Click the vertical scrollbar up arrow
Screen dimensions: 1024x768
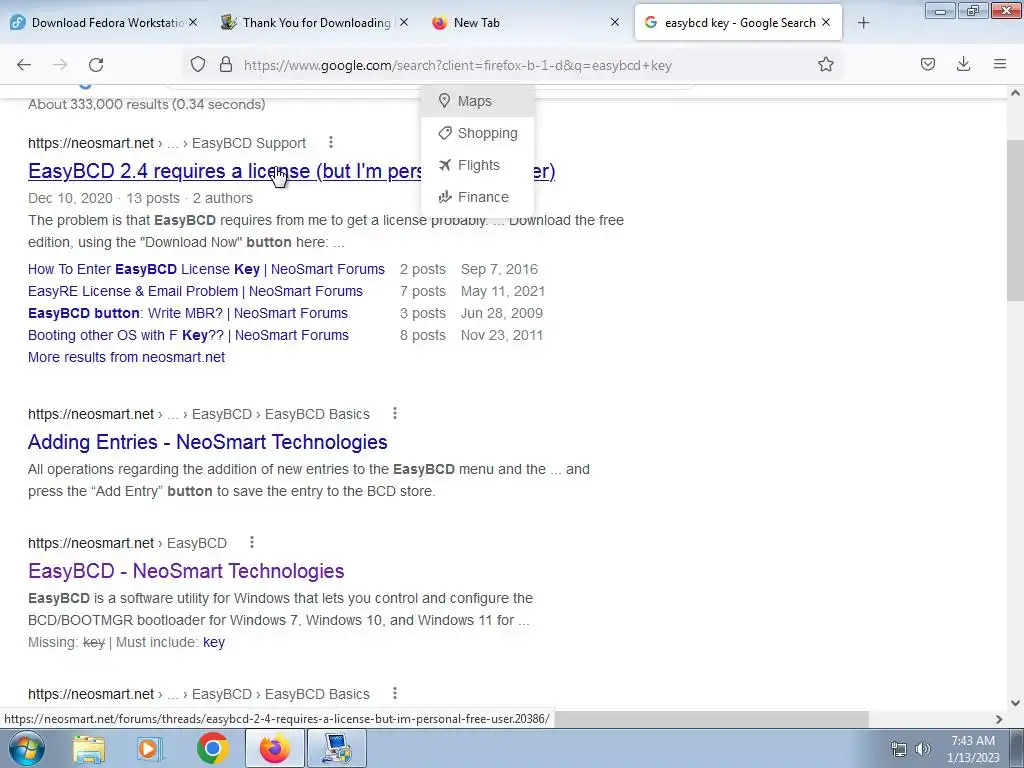pos(1015,93)
